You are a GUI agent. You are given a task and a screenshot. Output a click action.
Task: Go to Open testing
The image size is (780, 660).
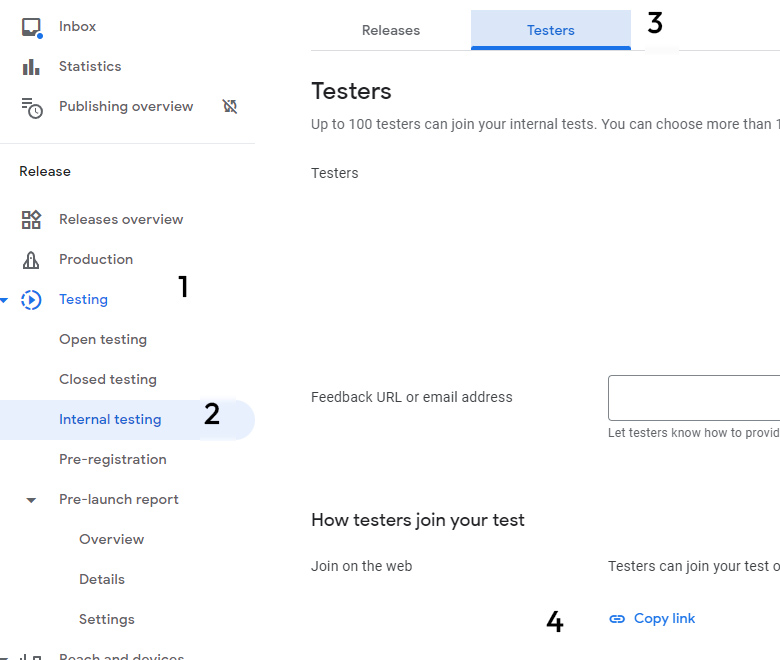pos(103,340)
